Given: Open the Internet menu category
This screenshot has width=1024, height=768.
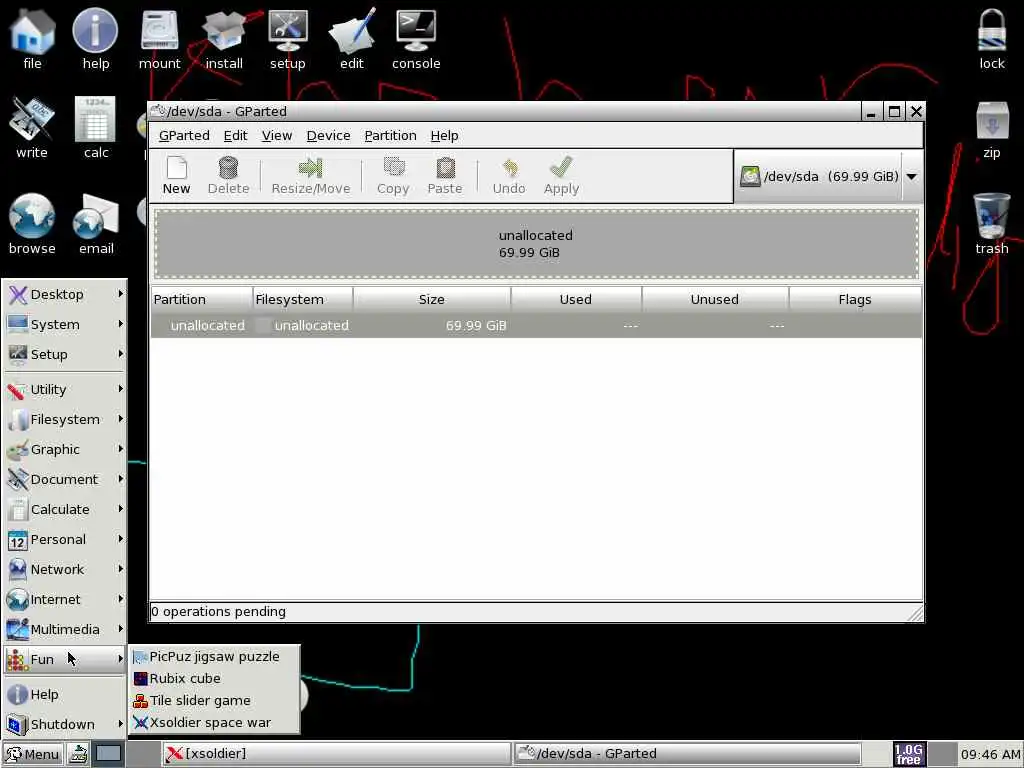Looking at the screenshot, I should click(x=65, y=600).
